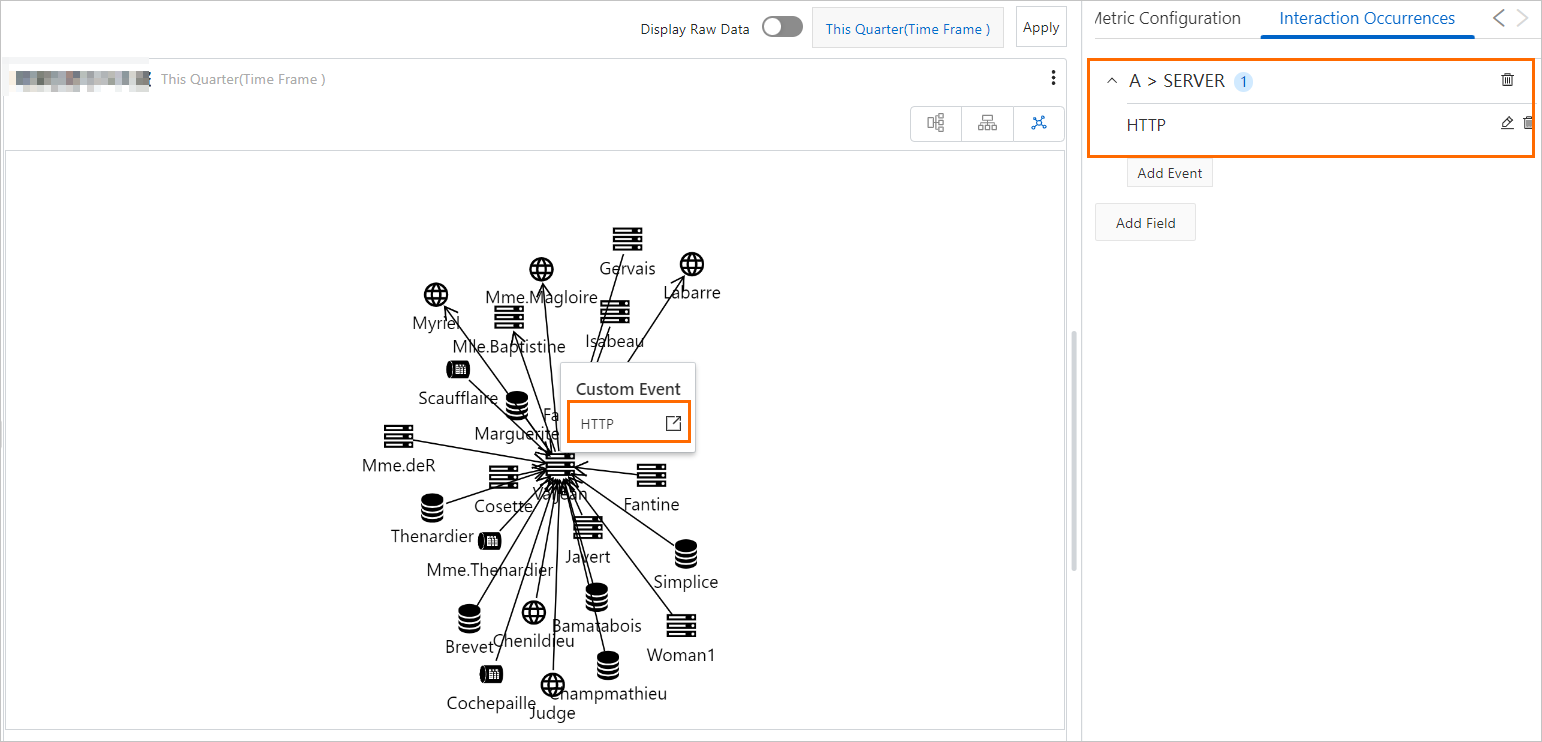Edit the HTTP event entry
This screenshot has width=1542, height=742.
tap(1507, 123)
